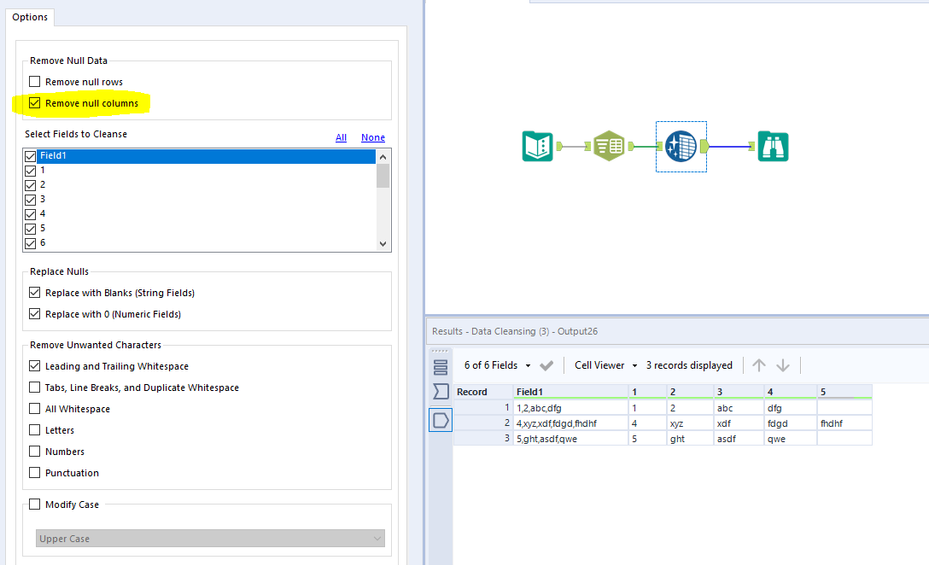929x565 pixels.
Task: Click the Field1 column header
Action: 571,392
